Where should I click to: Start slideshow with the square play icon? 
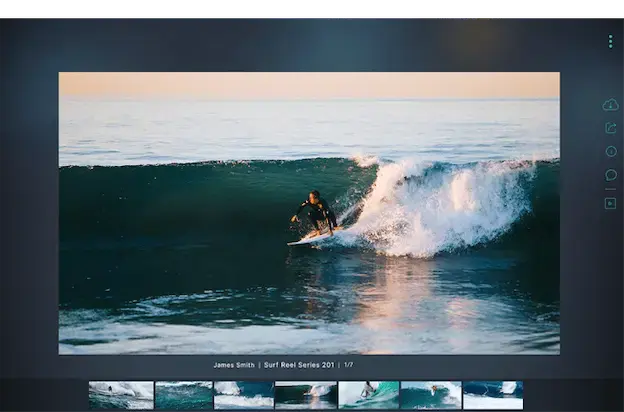point(610,203)
